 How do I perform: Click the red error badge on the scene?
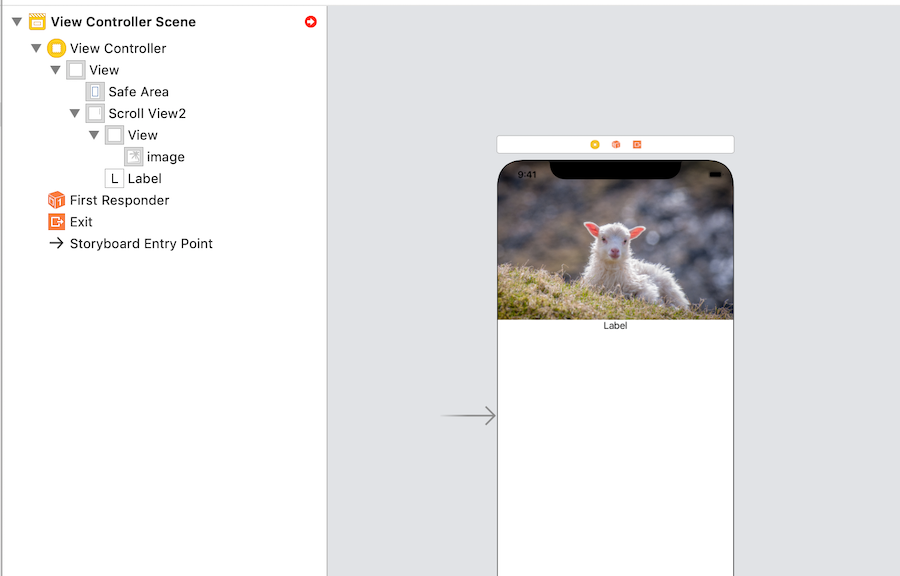310,21
